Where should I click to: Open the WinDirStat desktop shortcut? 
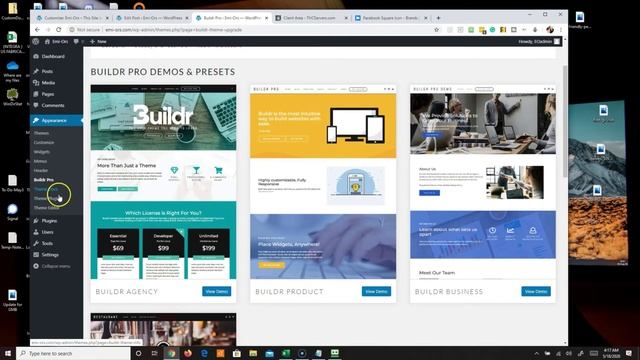coord(12,97)
